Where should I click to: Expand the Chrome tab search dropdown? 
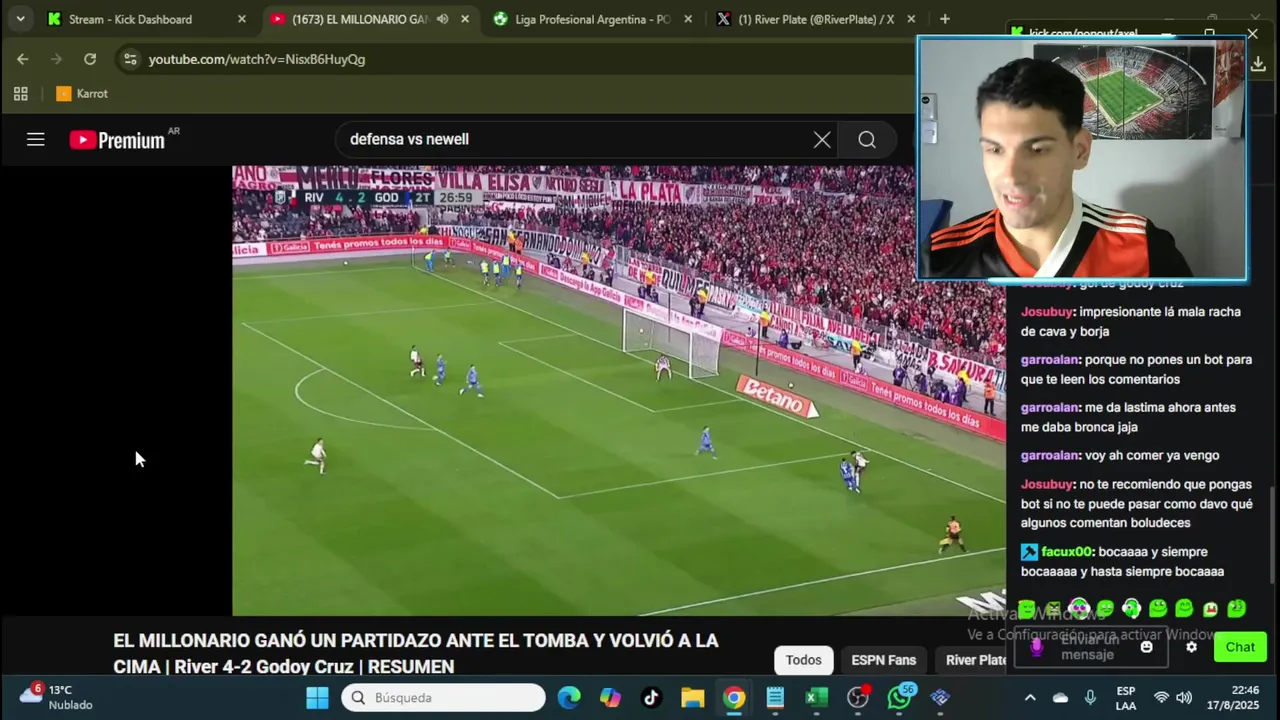pos(20,19)
